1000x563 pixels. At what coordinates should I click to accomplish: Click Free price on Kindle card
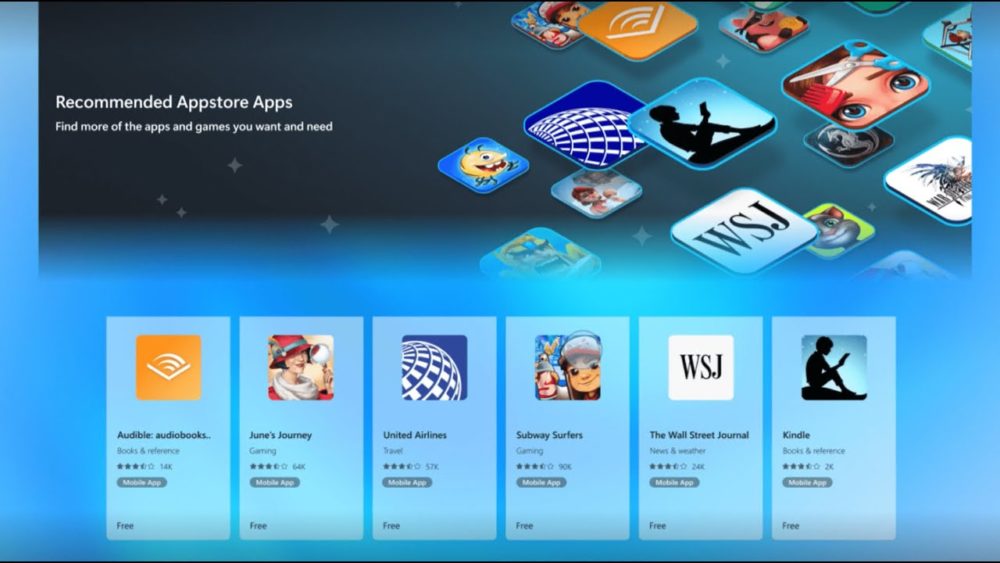click(791, 526)
